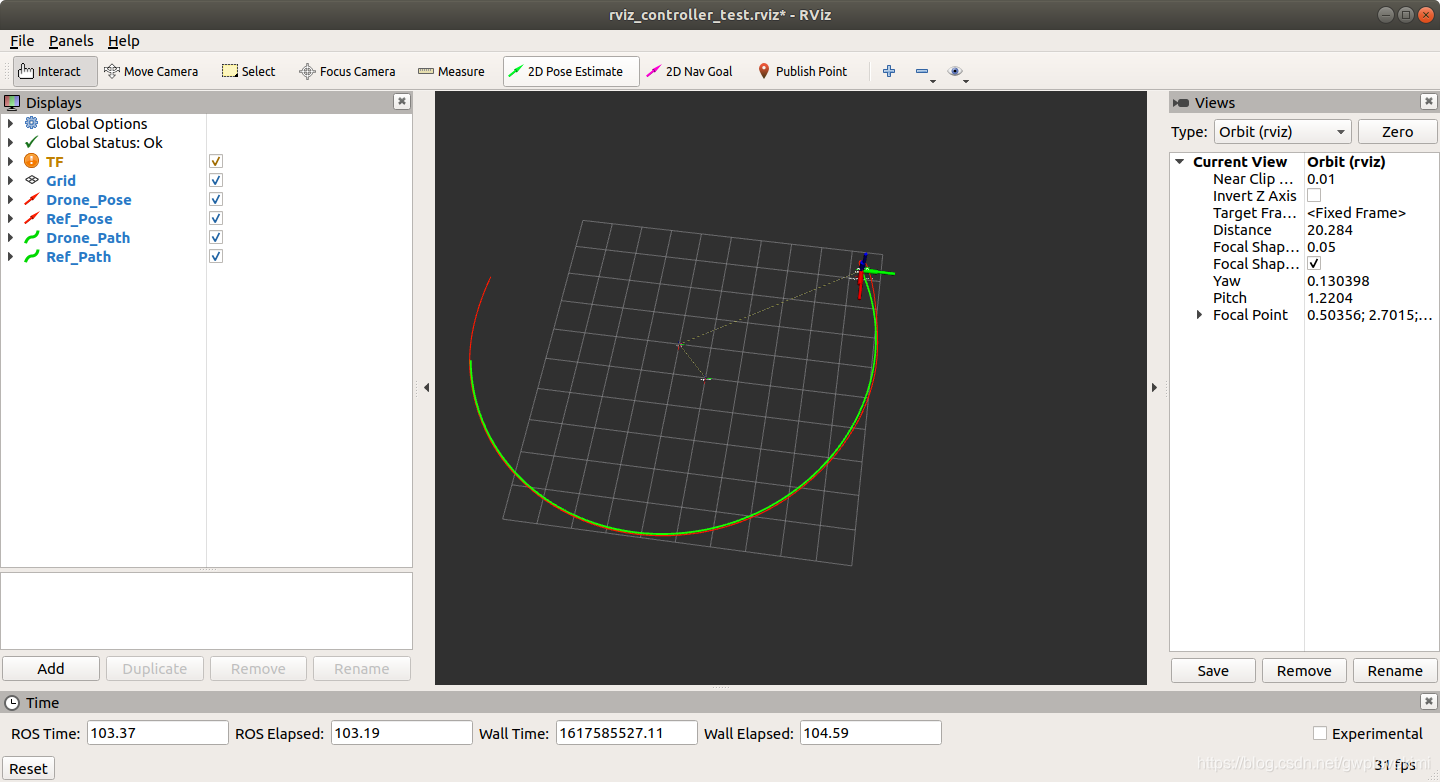Close the Views panel
This screenshot has width=1440, height=782.
pyautogui.click(x=1428, y=101)
